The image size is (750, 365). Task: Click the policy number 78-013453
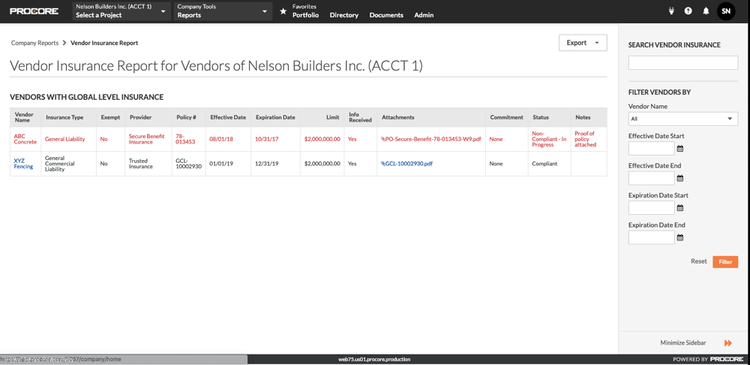click(x=185, y=139)
